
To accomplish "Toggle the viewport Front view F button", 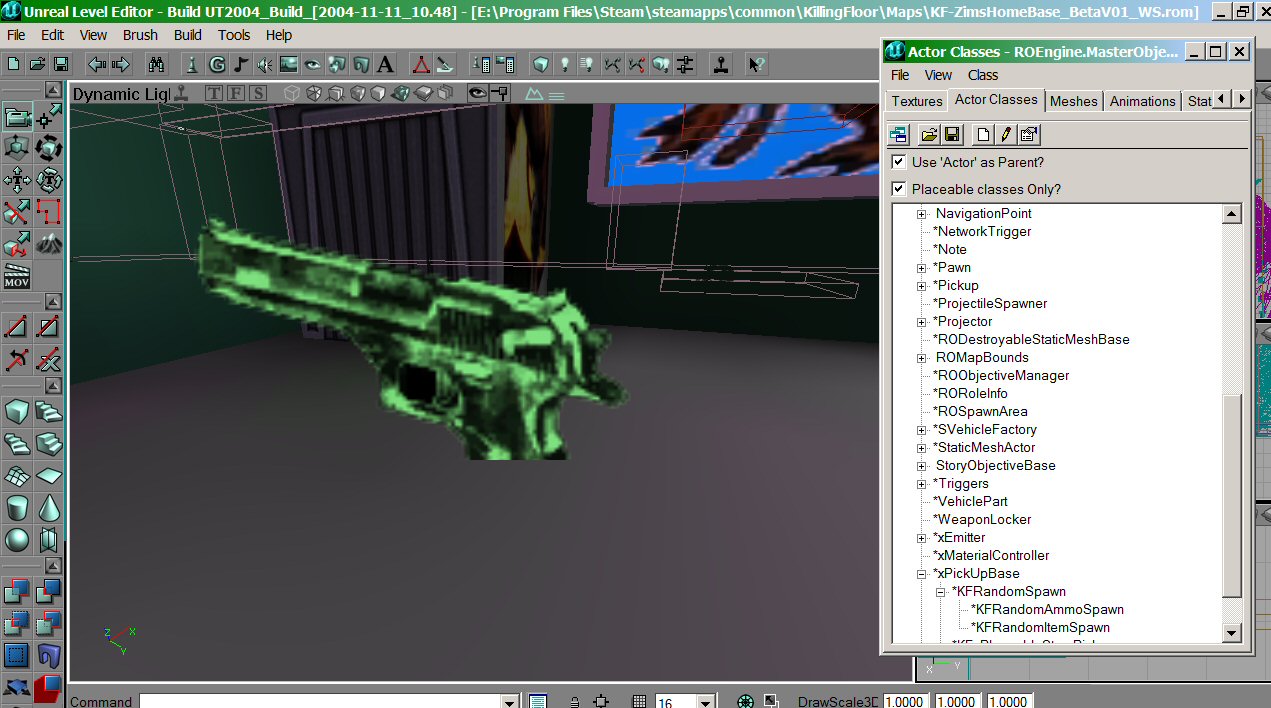I will click(x=236, y=93).
